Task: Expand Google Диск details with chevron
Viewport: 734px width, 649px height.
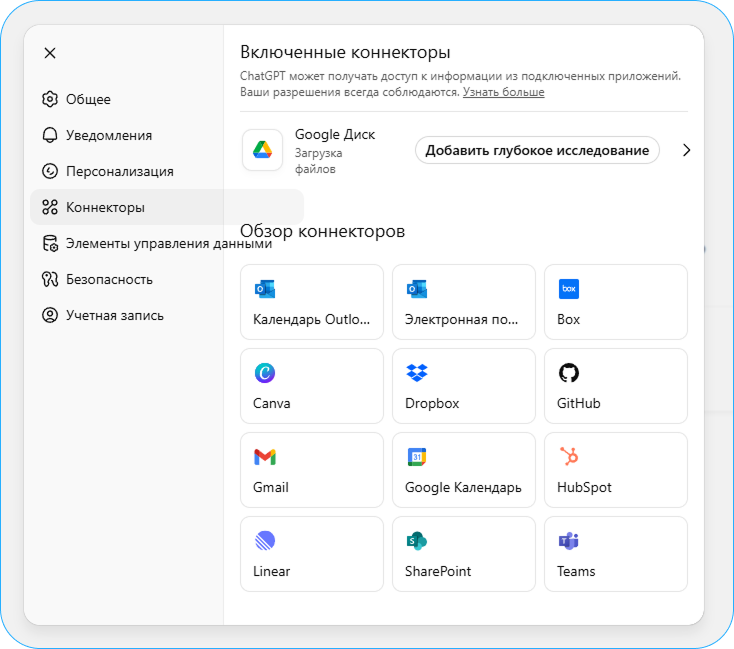Action: 686,150
